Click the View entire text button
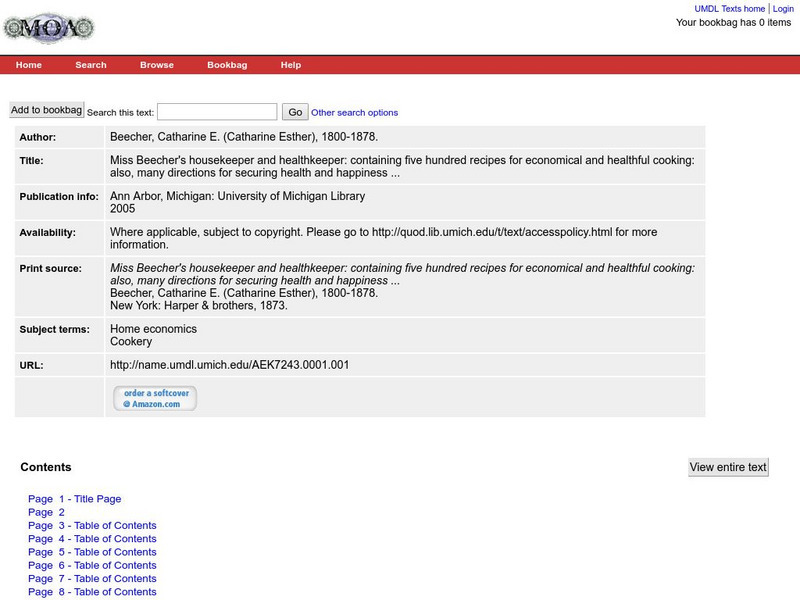 [x=728, y=467]
